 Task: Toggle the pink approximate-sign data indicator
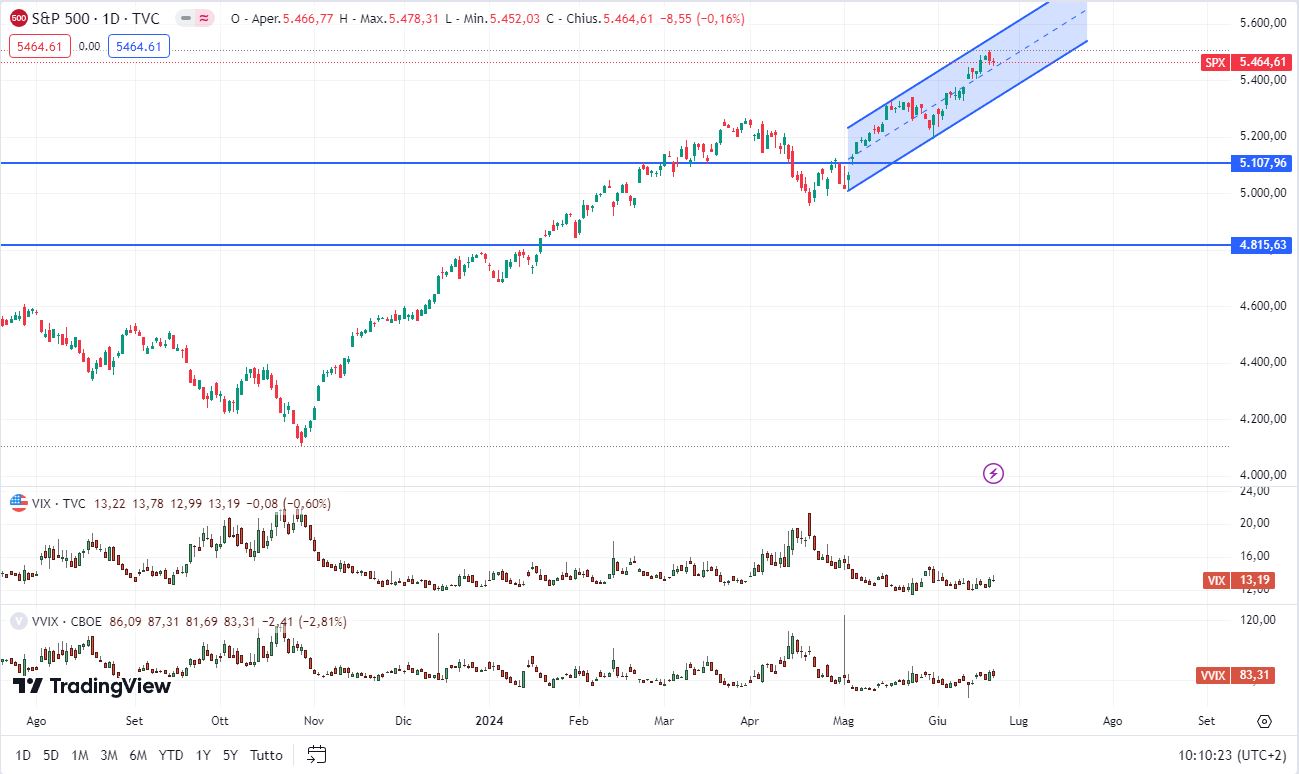[x=205, y=18]
